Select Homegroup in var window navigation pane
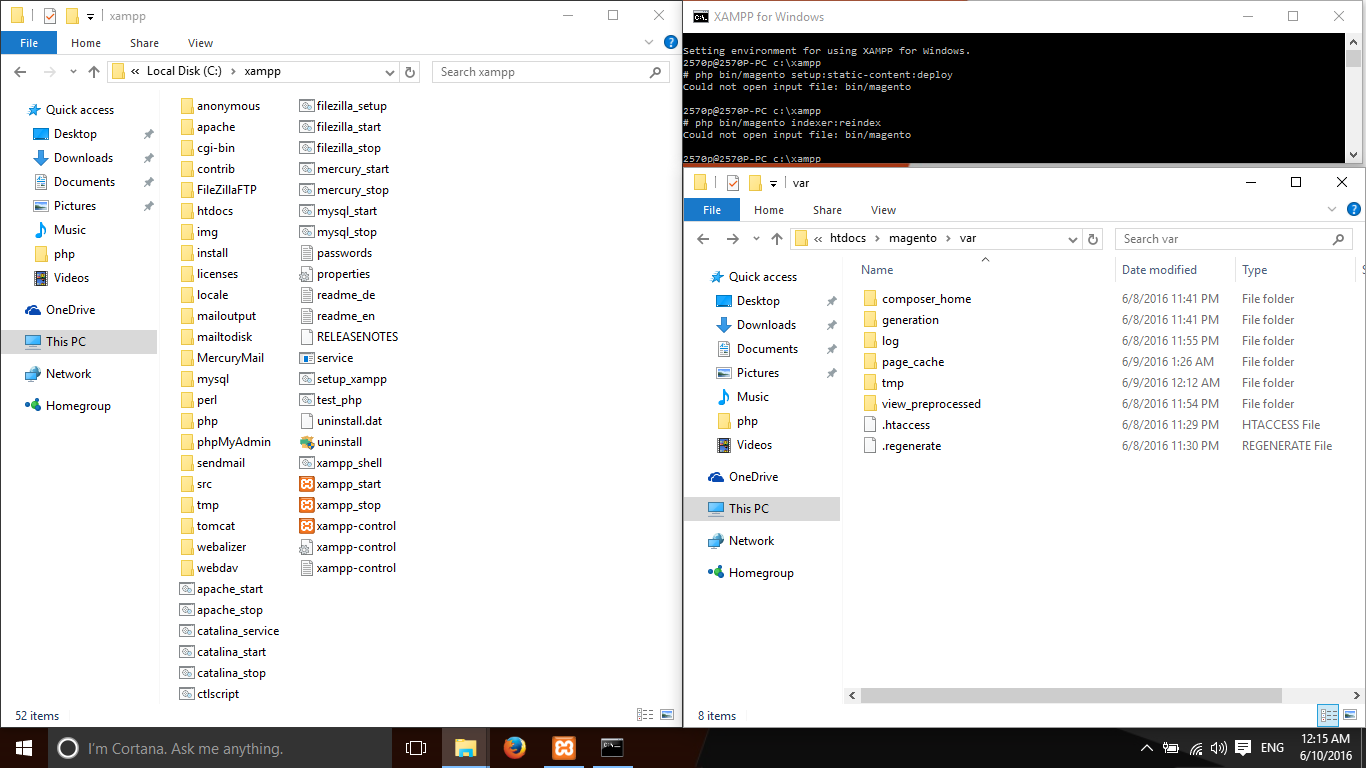 click(762, 573)
